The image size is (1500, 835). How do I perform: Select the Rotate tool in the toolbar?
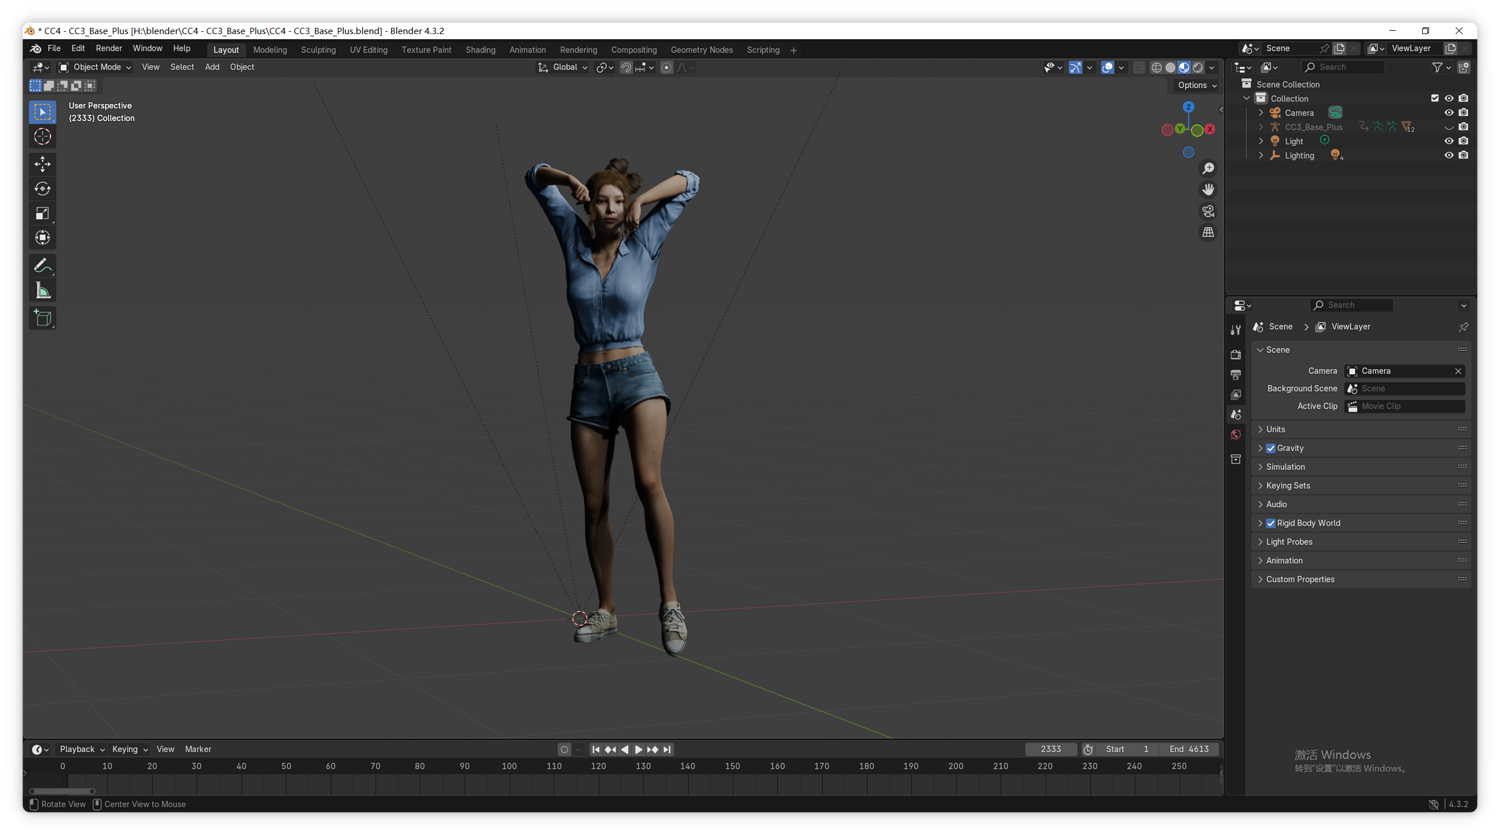42,188
